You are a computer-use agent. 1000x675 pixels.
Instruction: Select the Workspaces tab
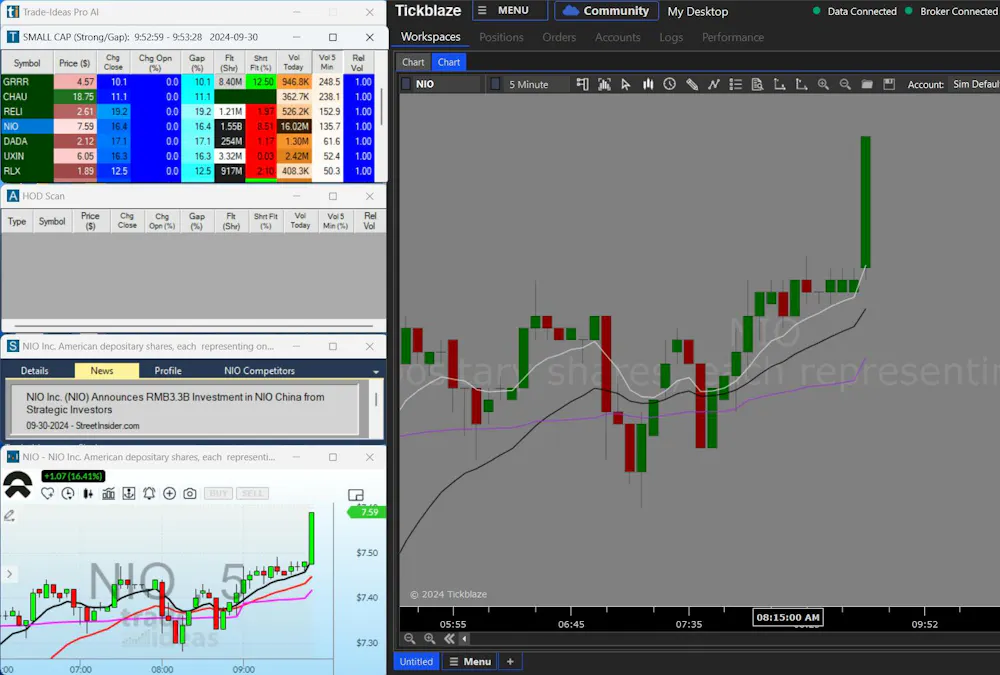pos(430,37)
